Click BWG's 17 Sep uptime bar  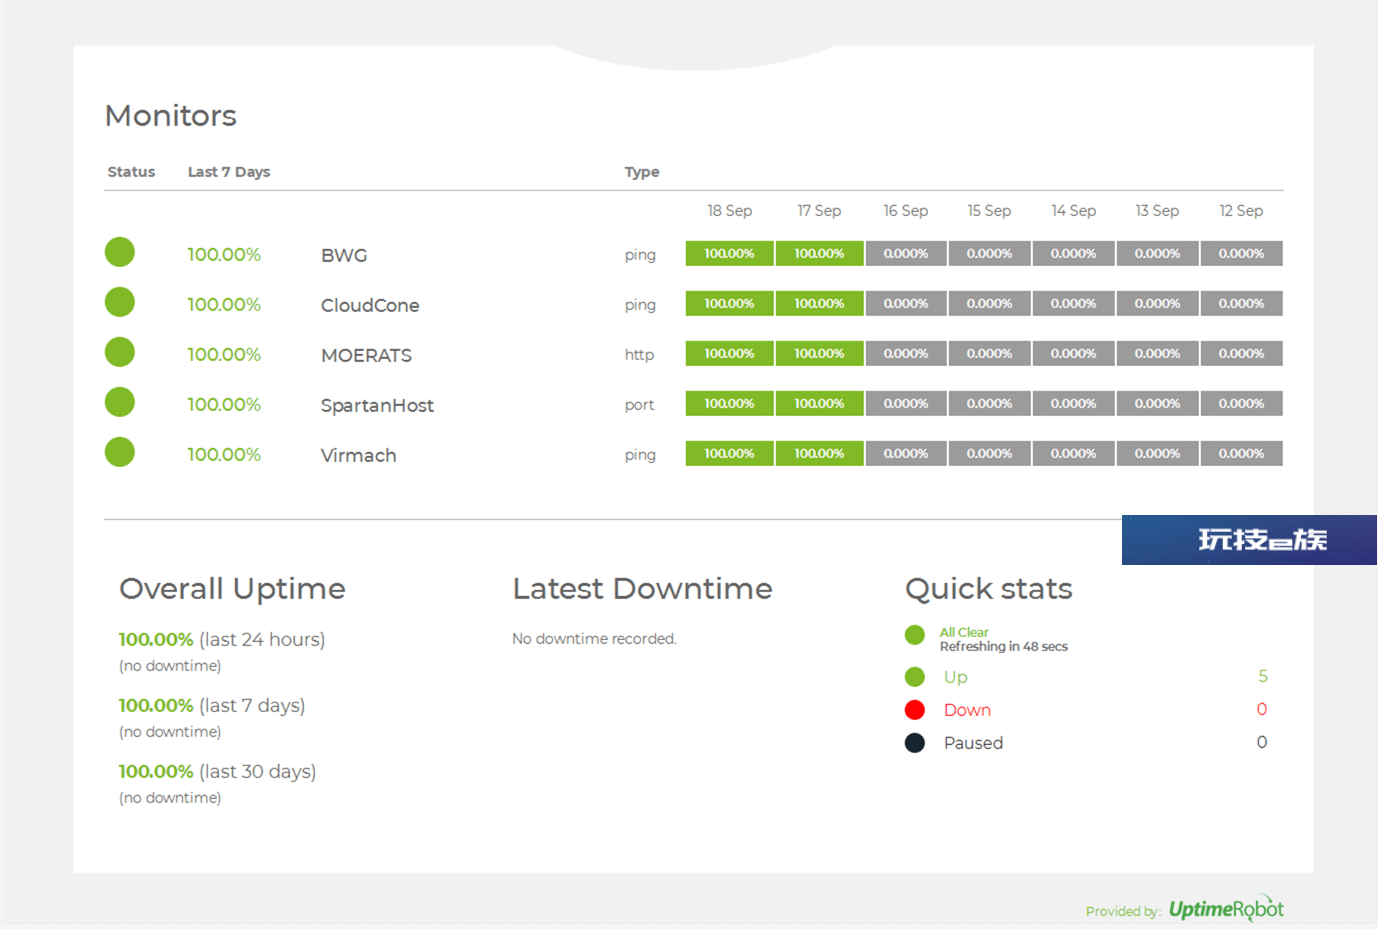[819, 253]
